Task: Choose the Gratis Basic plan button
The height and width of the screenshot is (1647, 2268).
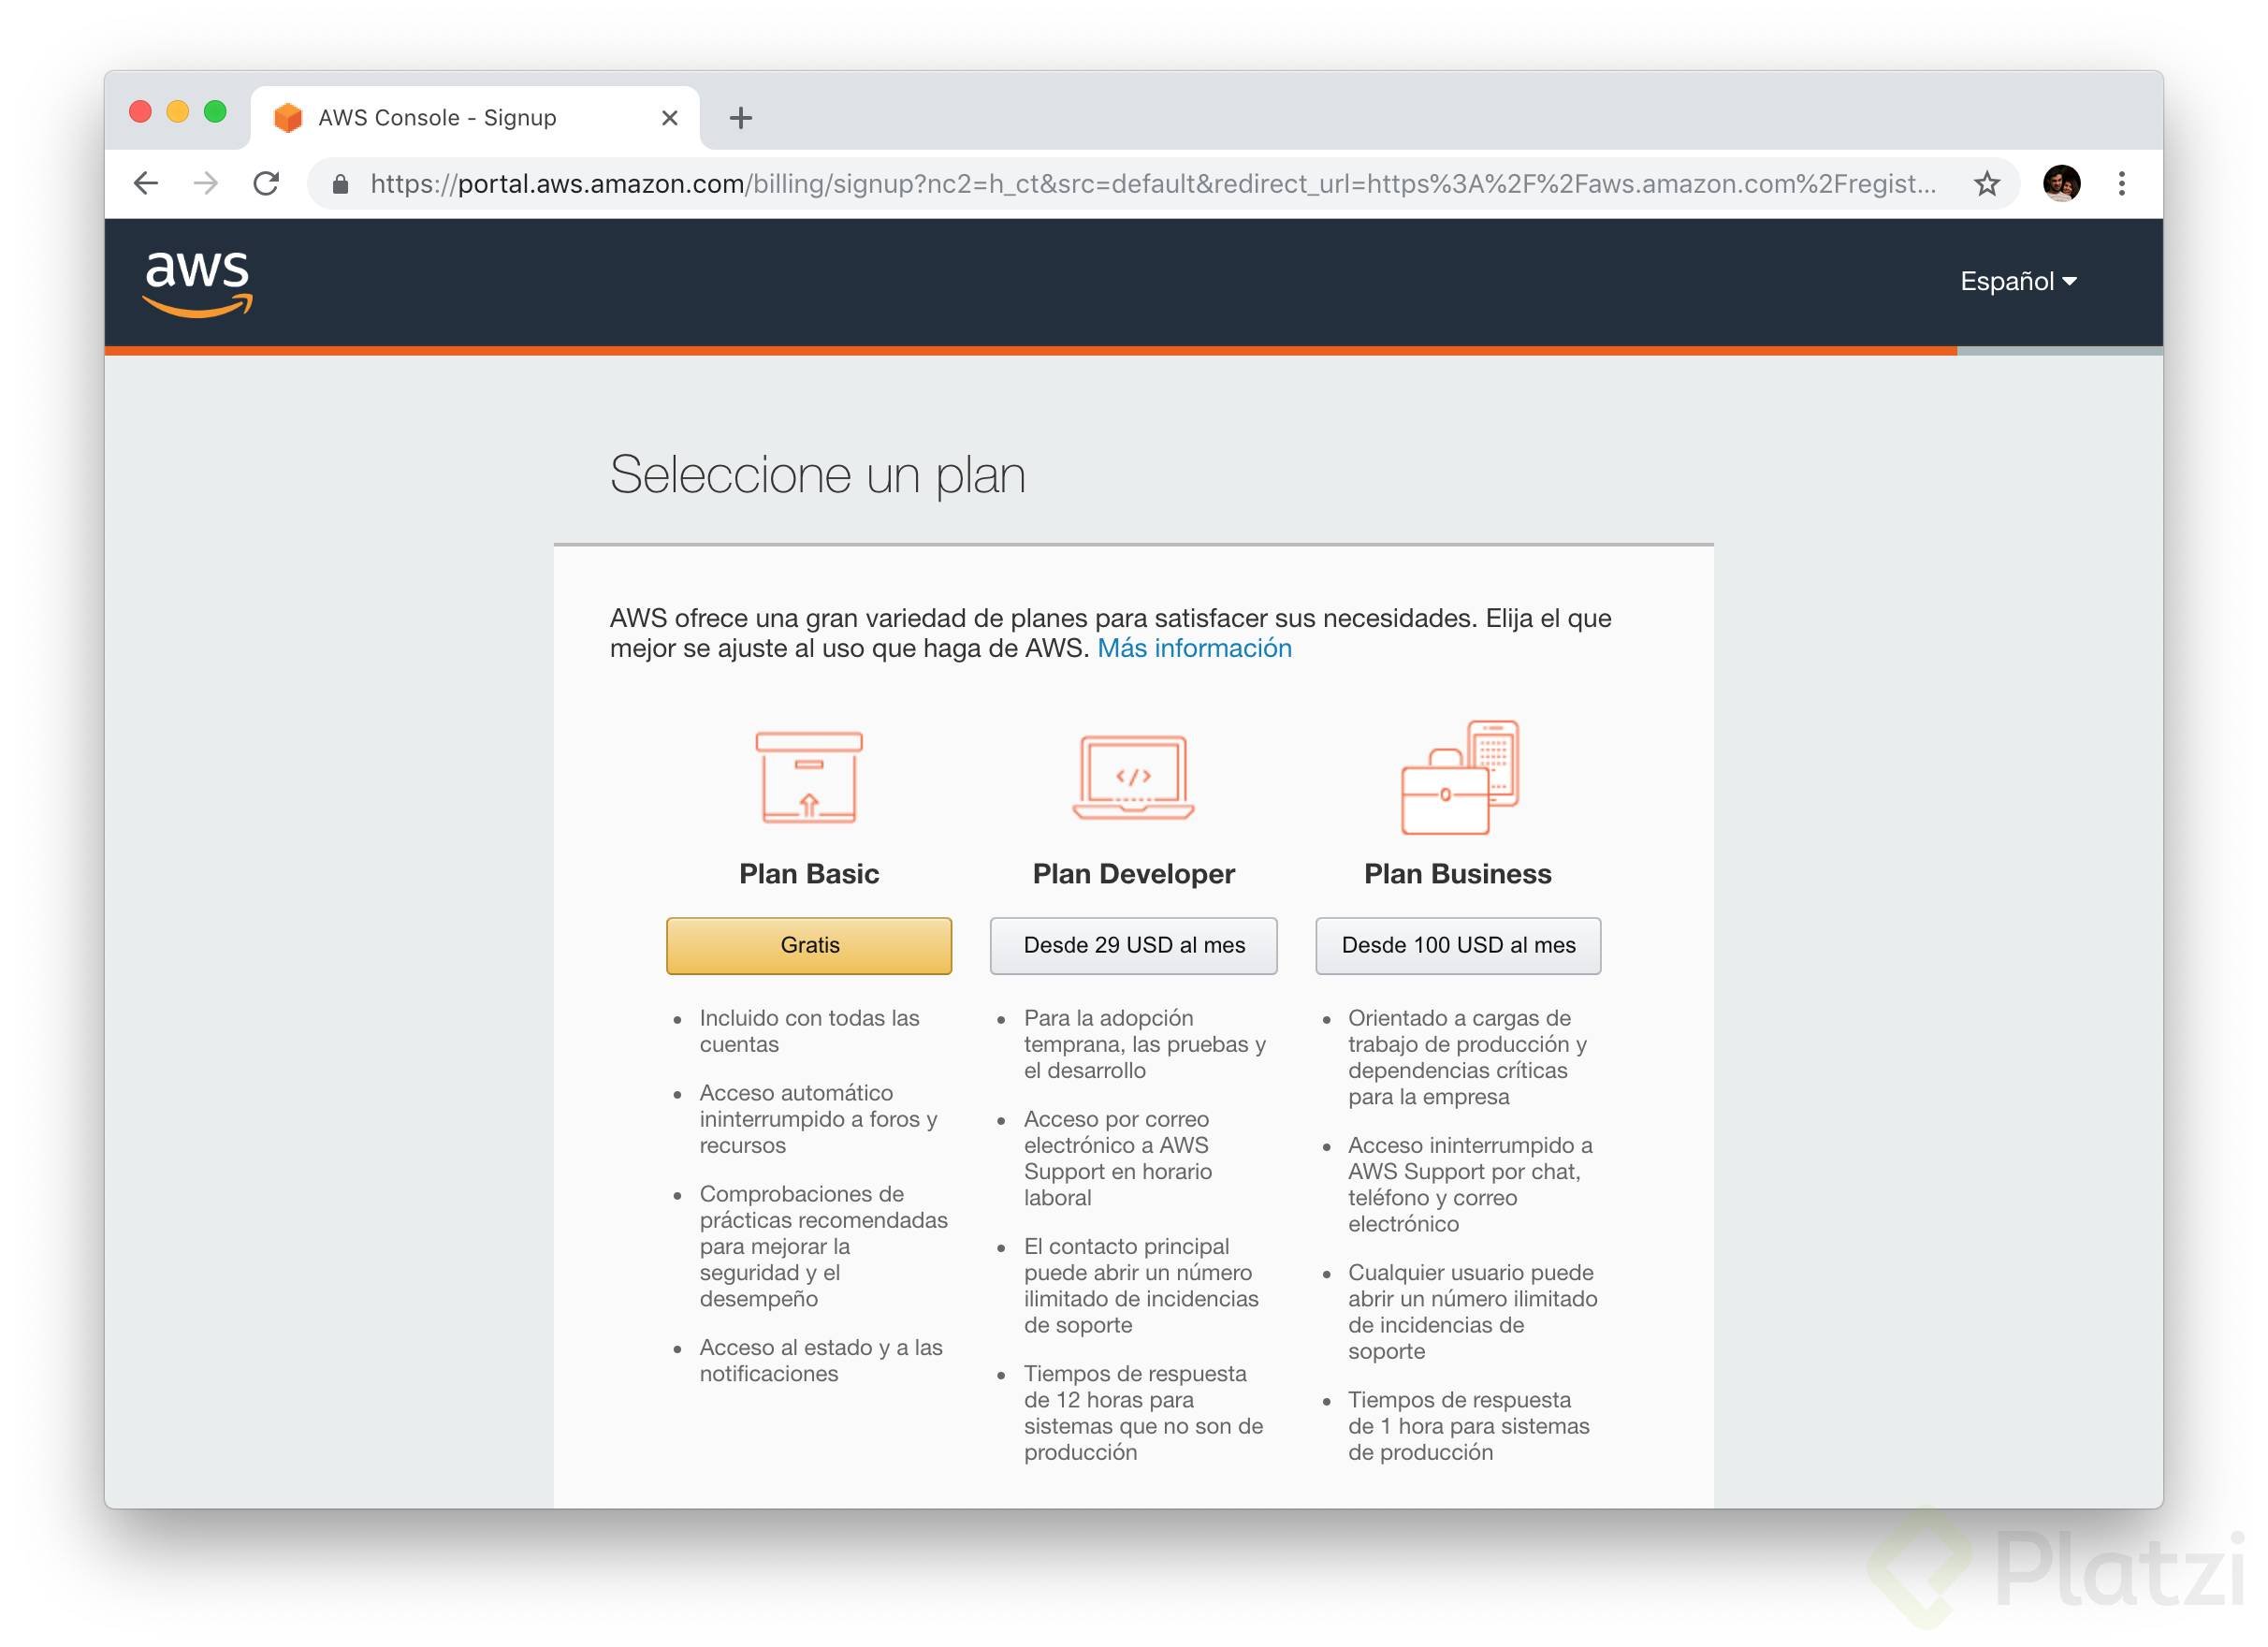Action: 809,946
